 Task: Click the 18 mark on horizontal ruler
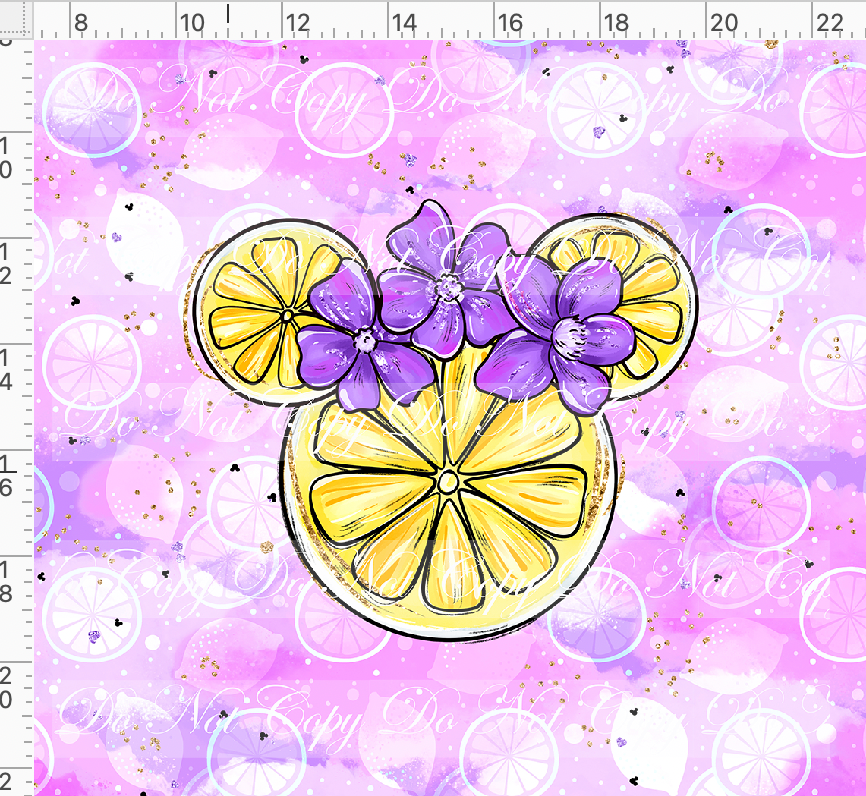tap(616, 23)
